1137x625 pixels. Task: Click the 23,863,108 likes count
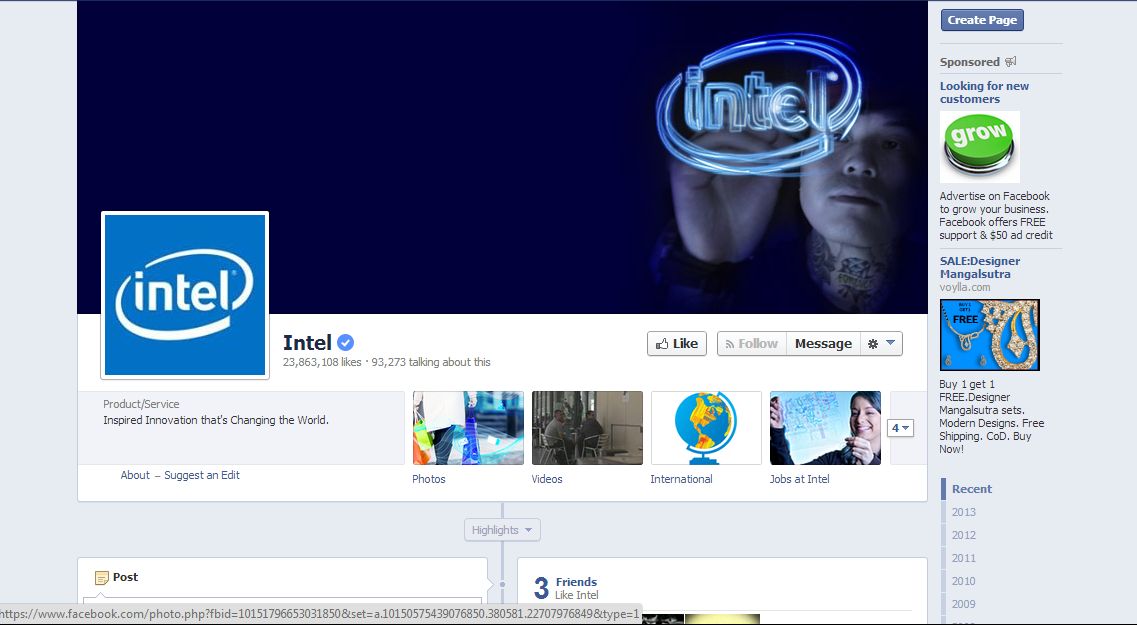[322, 362]
